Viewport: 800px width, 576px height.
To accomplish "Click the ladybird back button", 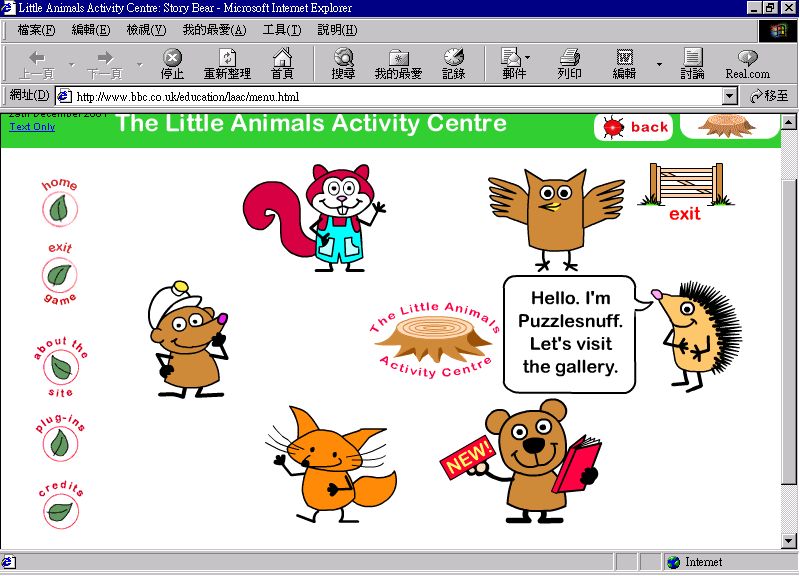I will tap(634, 127).
